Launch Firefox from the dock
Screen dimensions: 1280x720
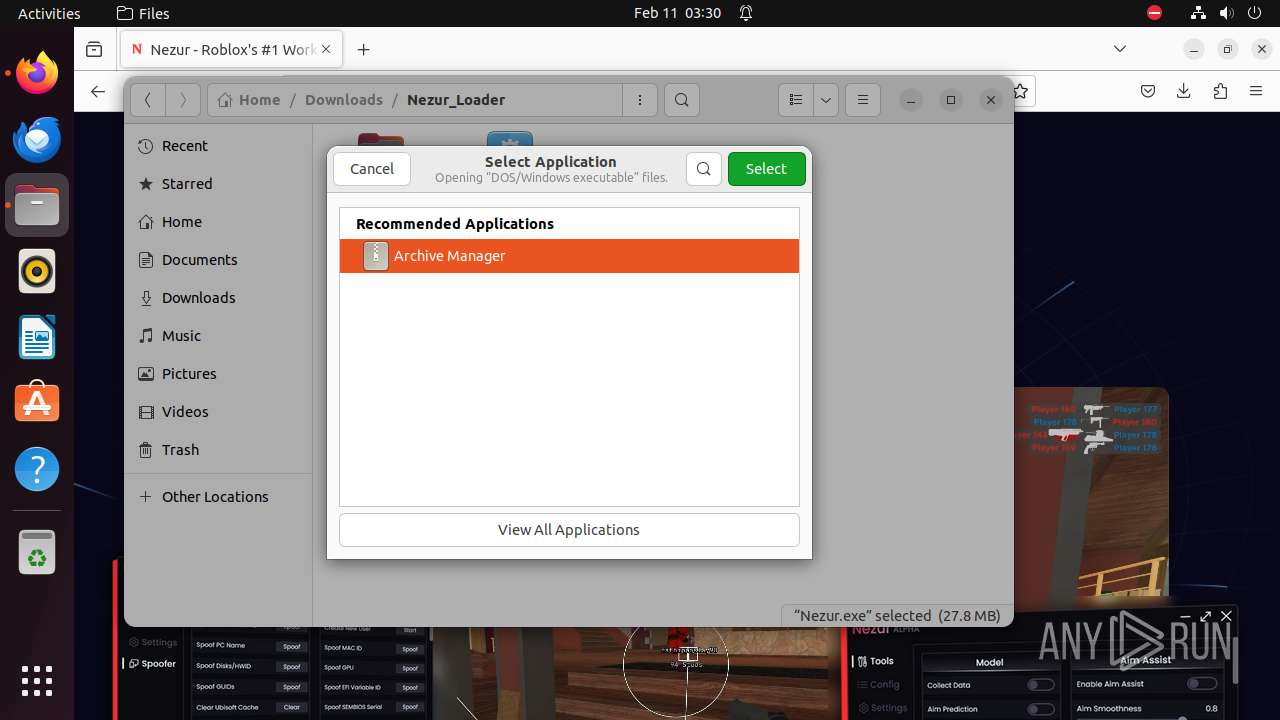pyautogui.click(x=37, y=73)
